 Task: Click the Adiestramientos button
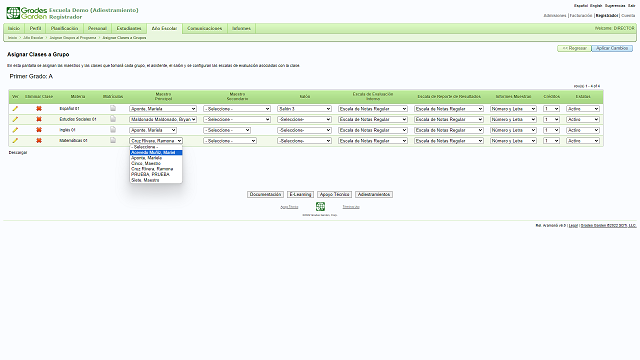(374, 195)
